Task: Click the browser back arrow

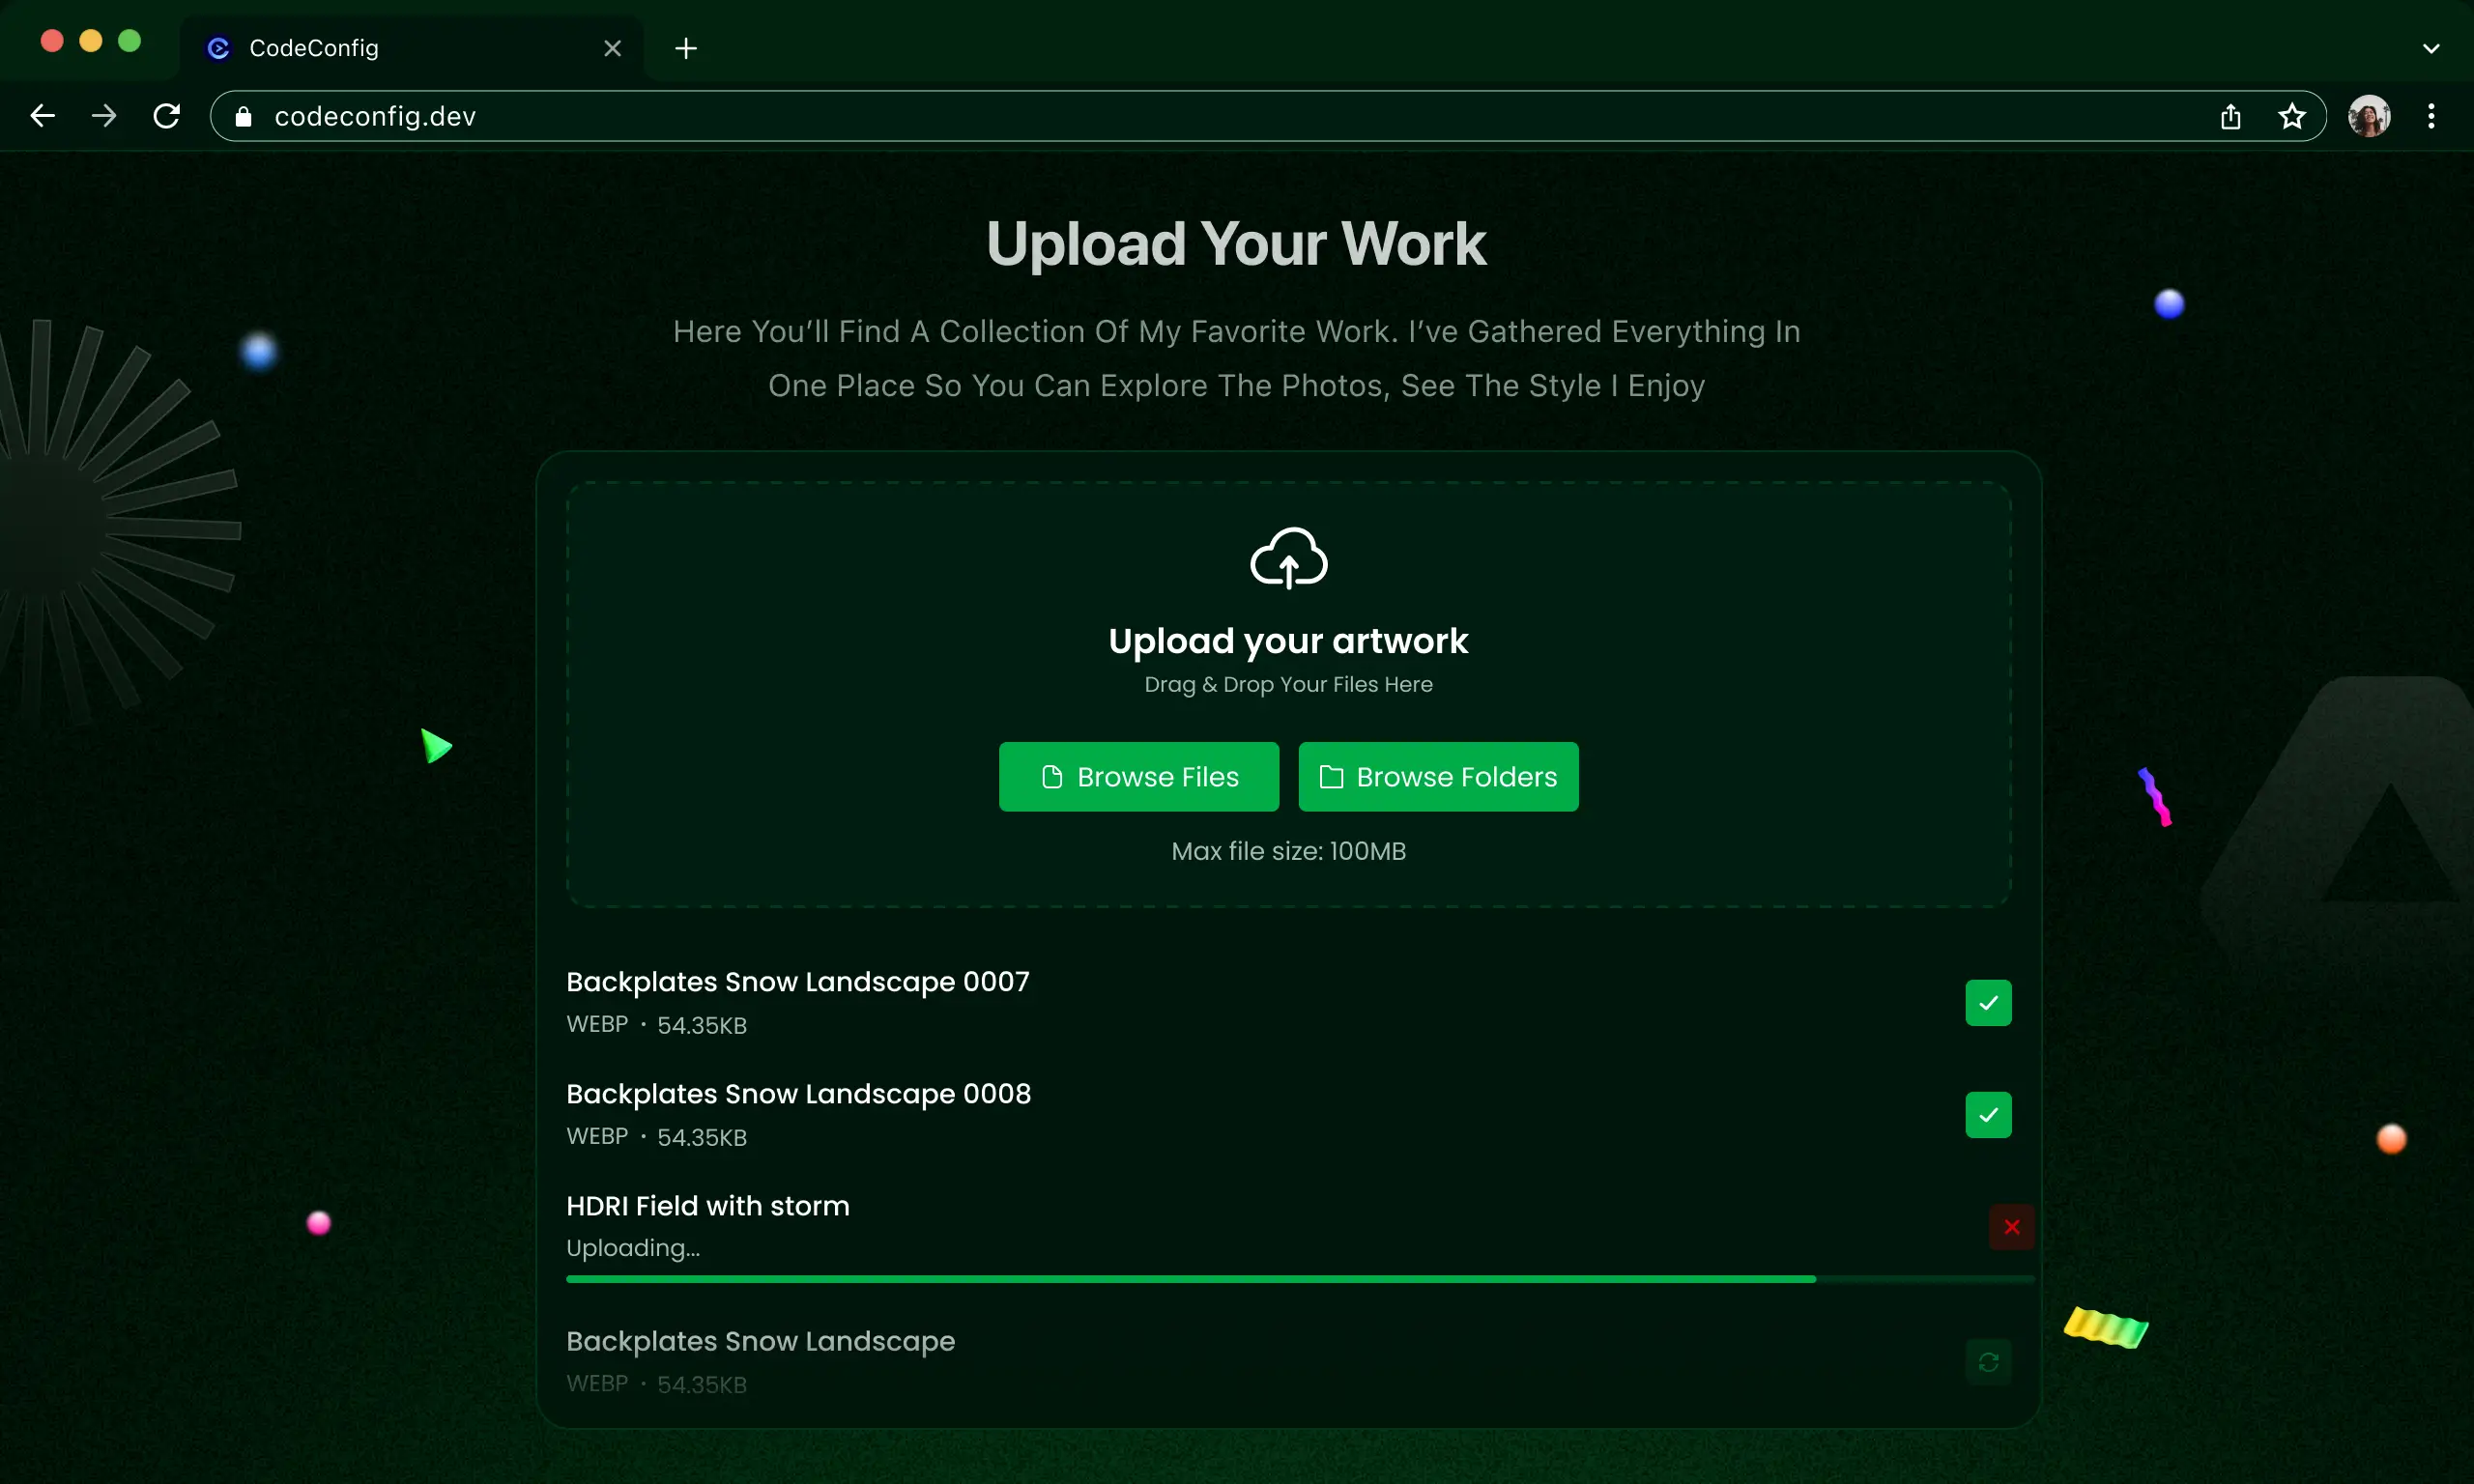Action: 42,116
